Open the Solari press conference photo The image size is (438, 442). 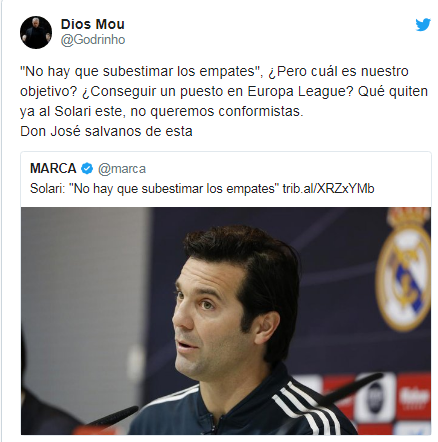(226, 321)
